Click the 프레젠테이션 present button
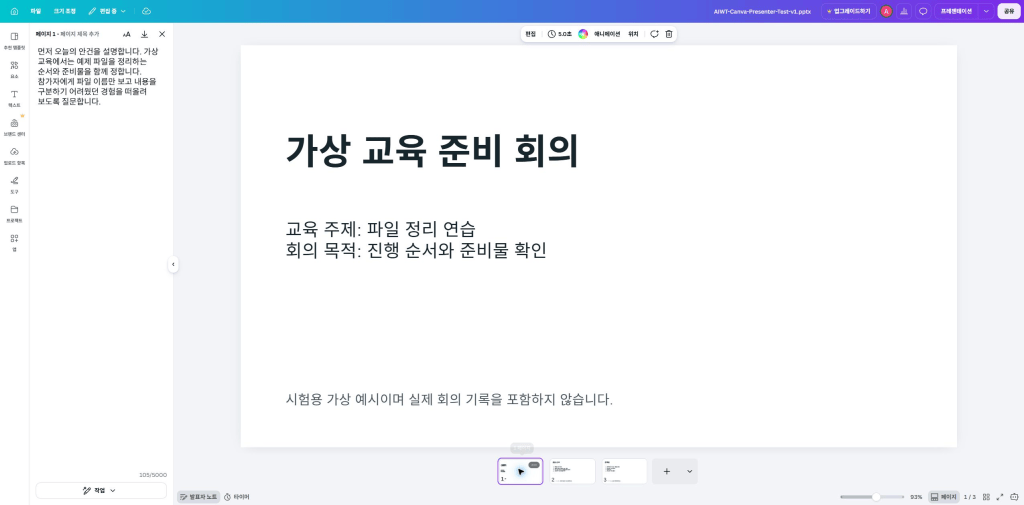This screenshot has height=505, width=1024. [956, 11]
